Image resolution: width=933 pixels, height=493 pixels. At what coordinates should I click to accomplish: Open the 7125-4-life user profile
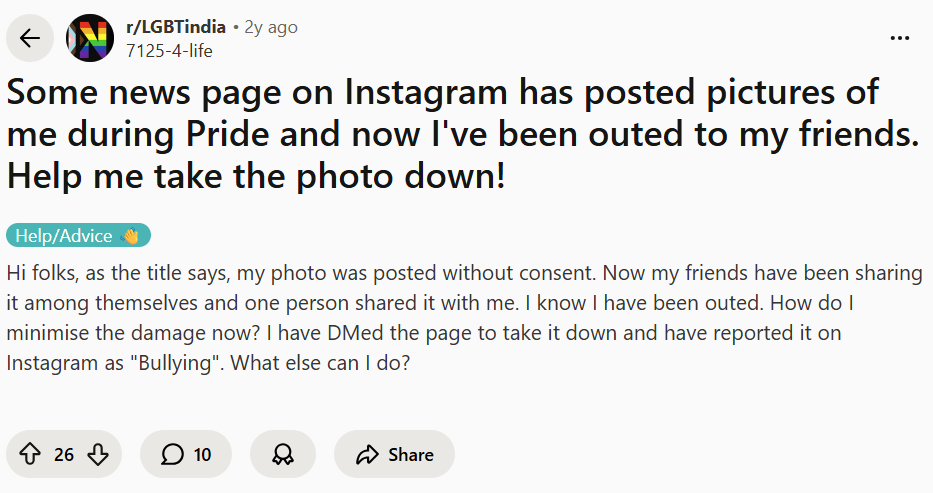[x=169, y=51]
